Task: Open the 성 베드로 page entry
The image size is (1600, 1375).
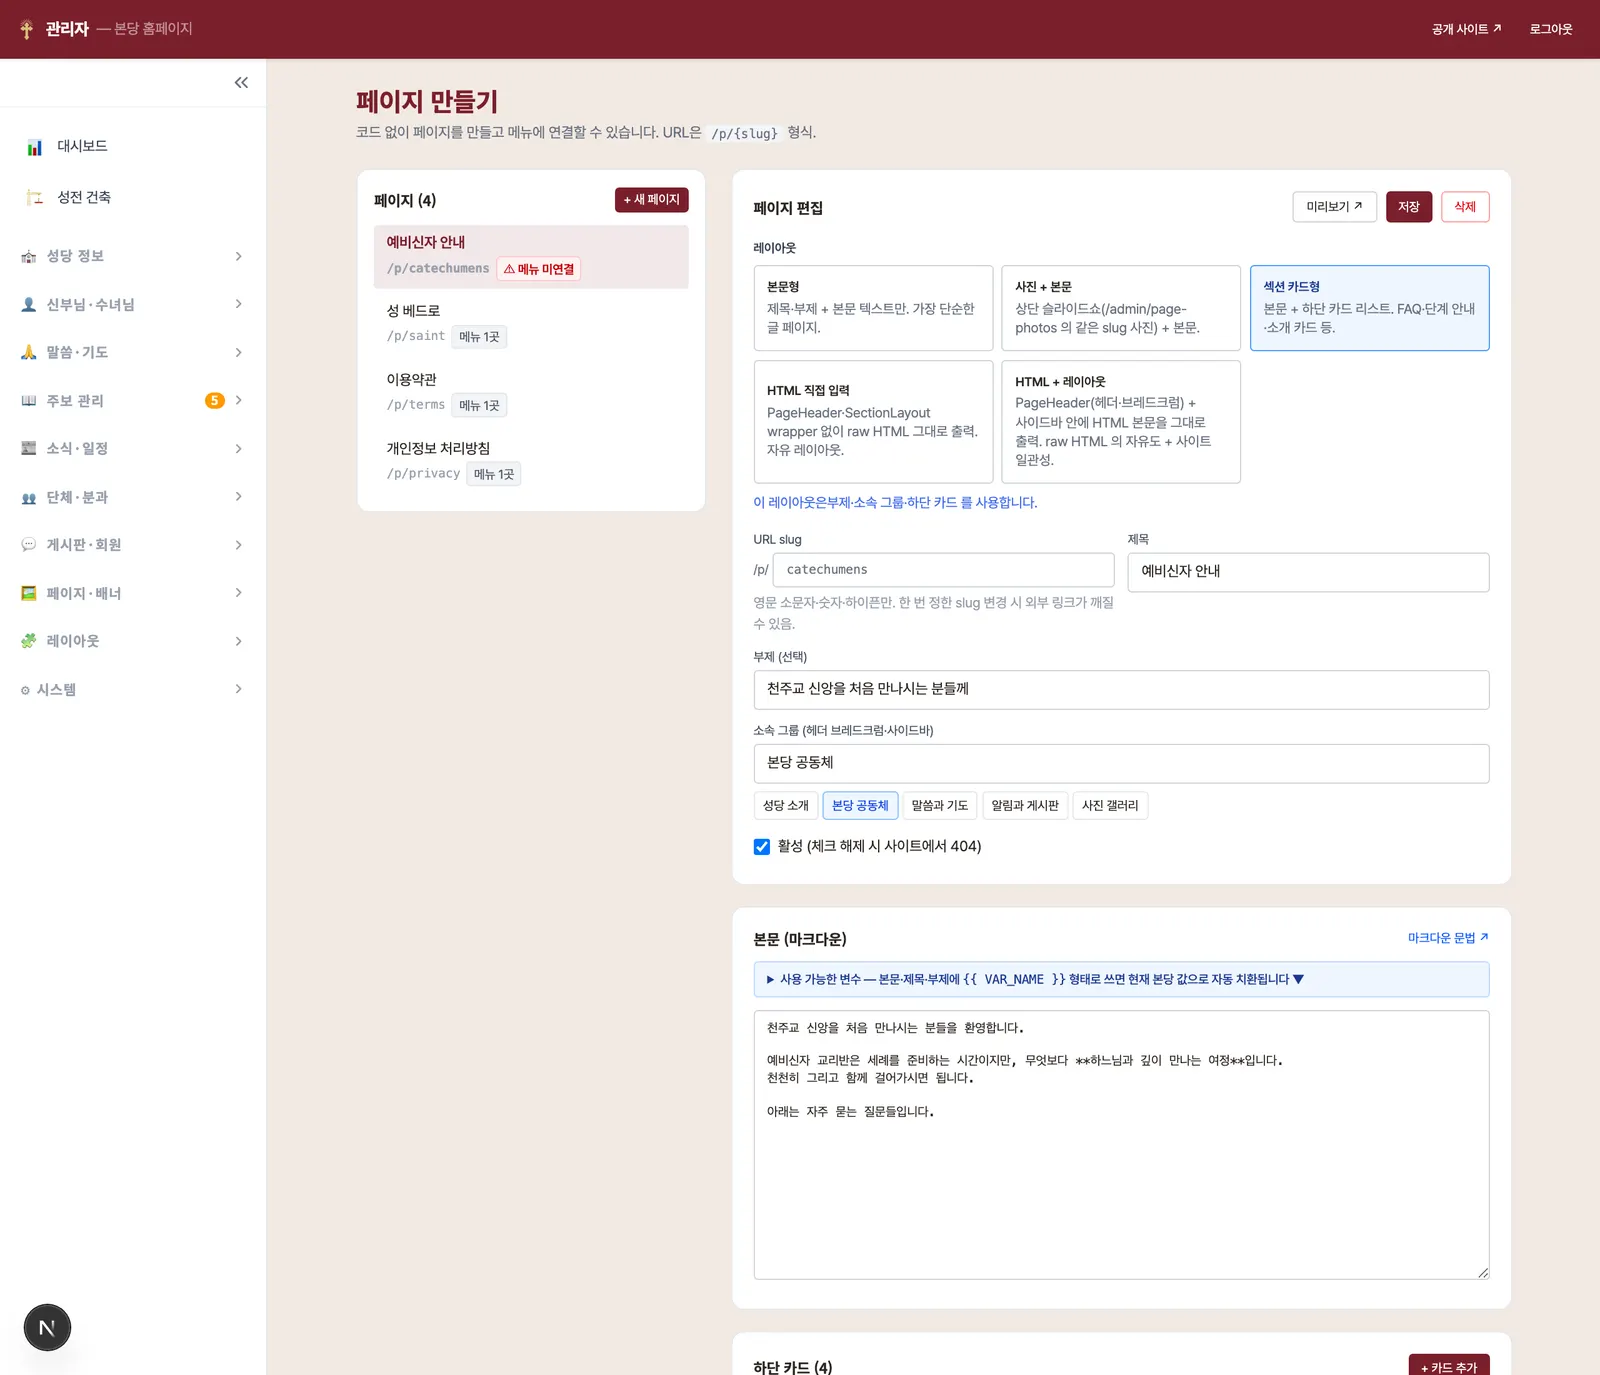Action: (x=531, y=323)
